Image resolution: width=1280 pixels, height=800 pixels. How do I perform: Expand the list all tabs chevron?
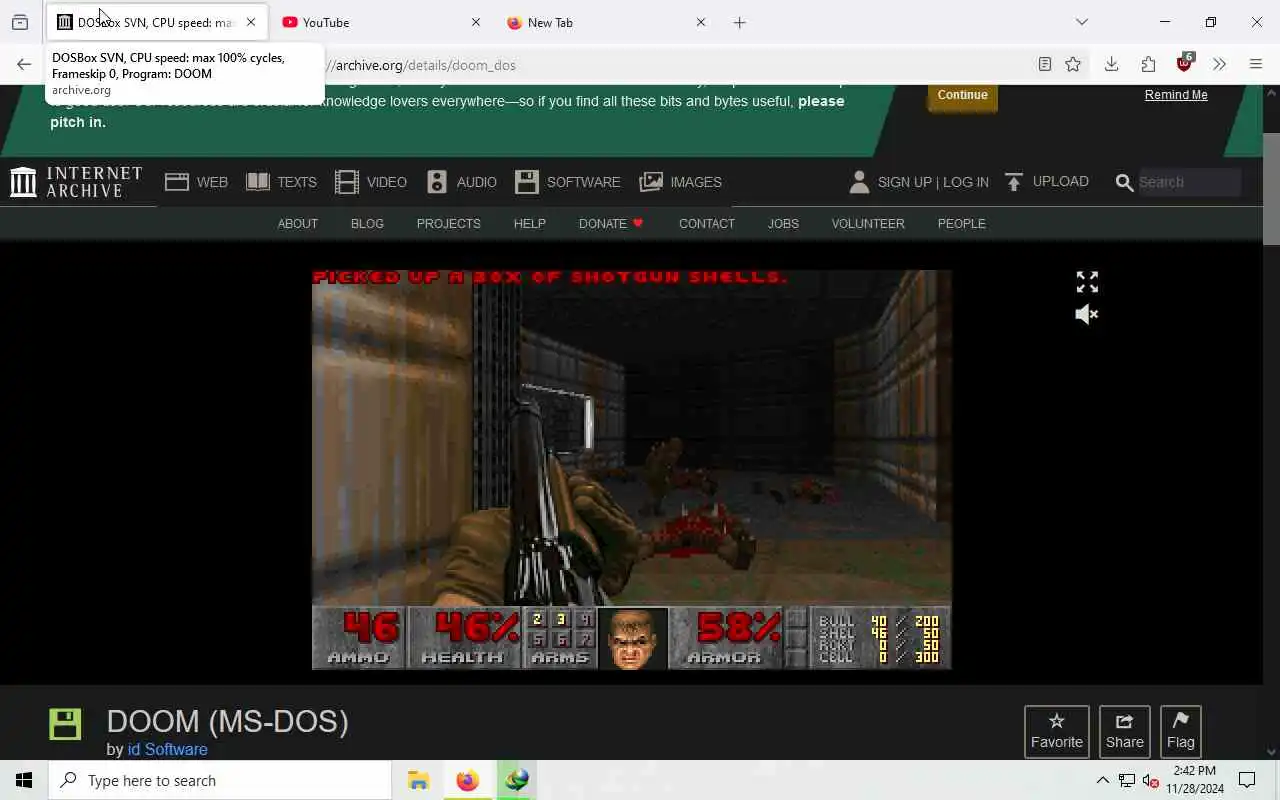(1082, 22)
